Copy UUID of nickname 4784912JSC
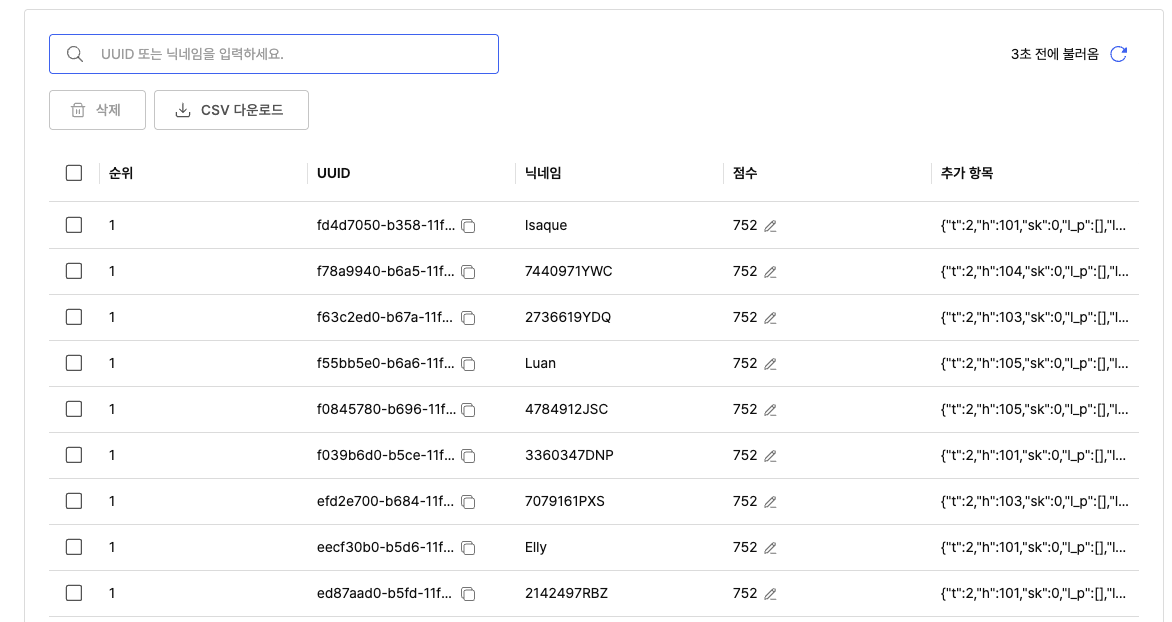Image resolution: width=1172 pixels, height=622 pixels. 468,410
